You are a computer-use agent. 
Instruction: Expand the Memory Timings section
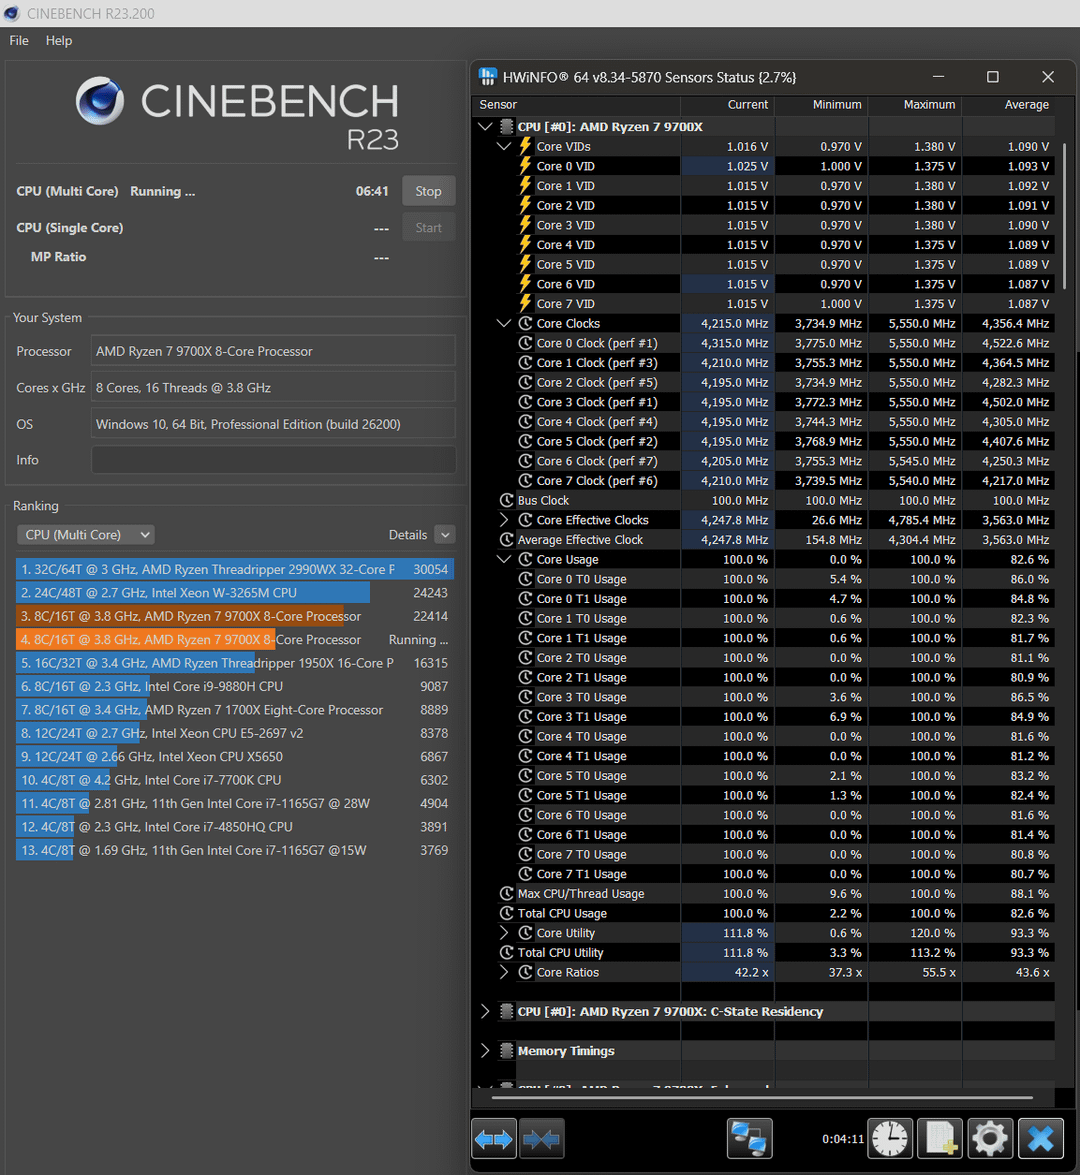point(486,1051)
